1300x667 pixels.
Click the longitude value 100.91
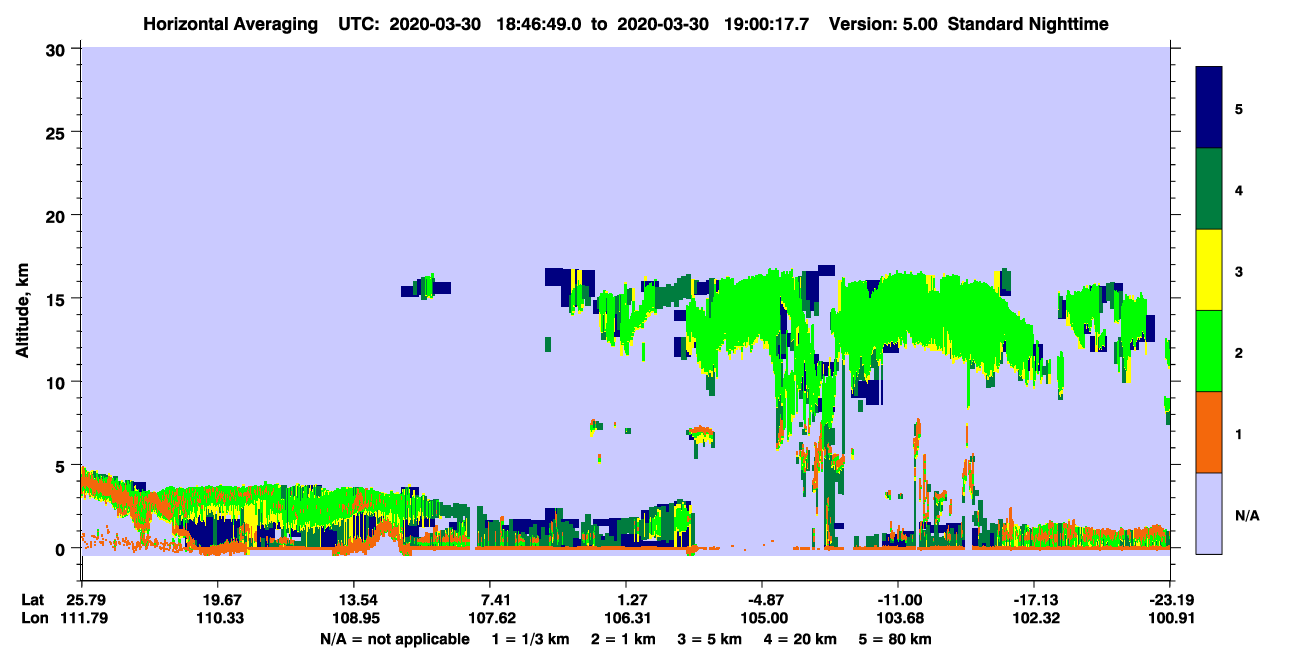(1170, 618)
